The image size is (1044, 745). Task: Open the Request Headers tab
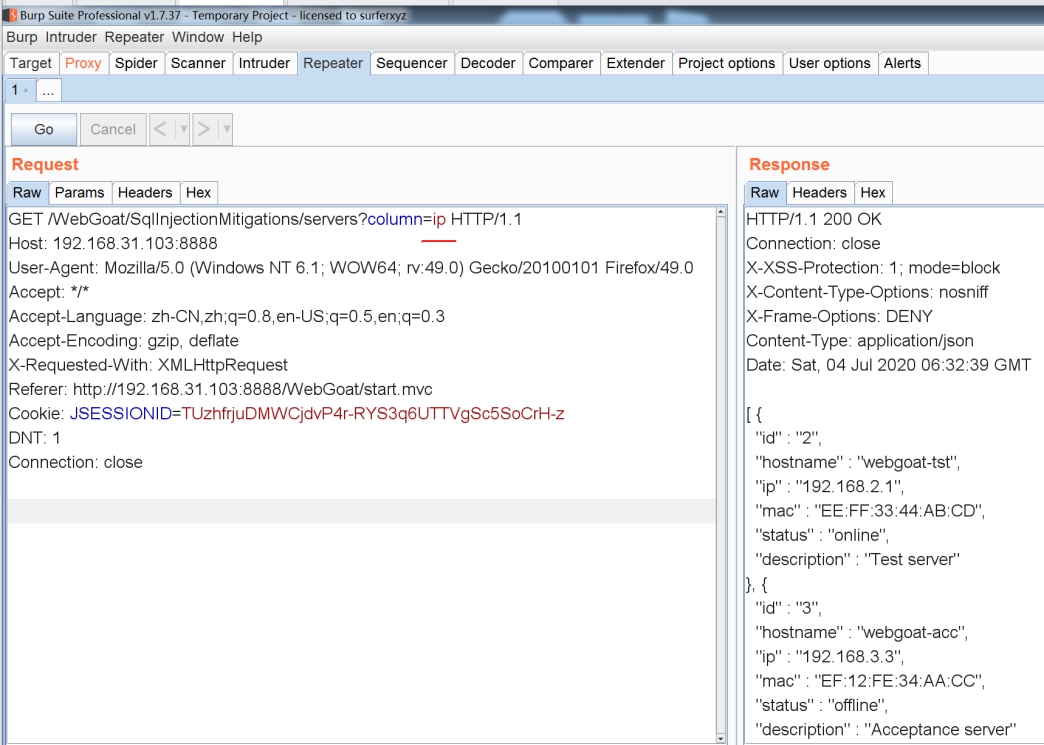pyautogui.click(x=145, y=193)
